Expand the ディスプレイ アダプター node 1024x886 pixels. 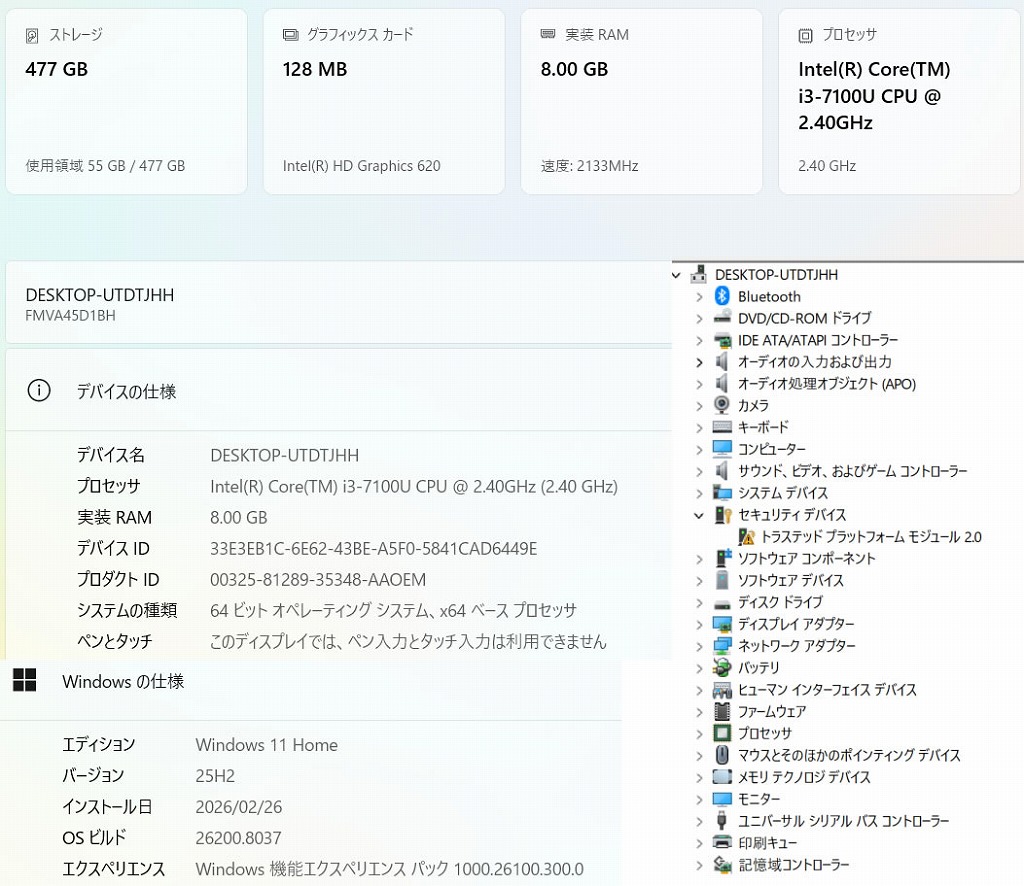point(699,624)
